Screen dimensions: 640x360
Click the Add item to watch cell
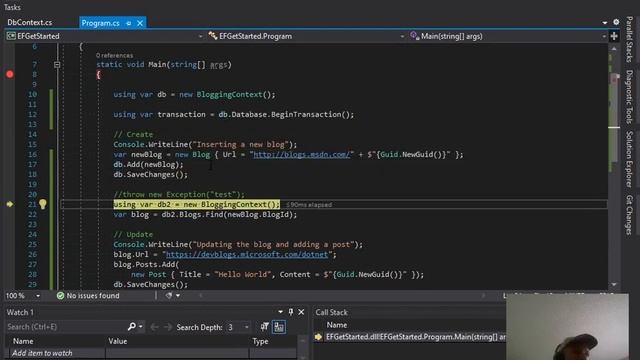click(x=56, y=353)
